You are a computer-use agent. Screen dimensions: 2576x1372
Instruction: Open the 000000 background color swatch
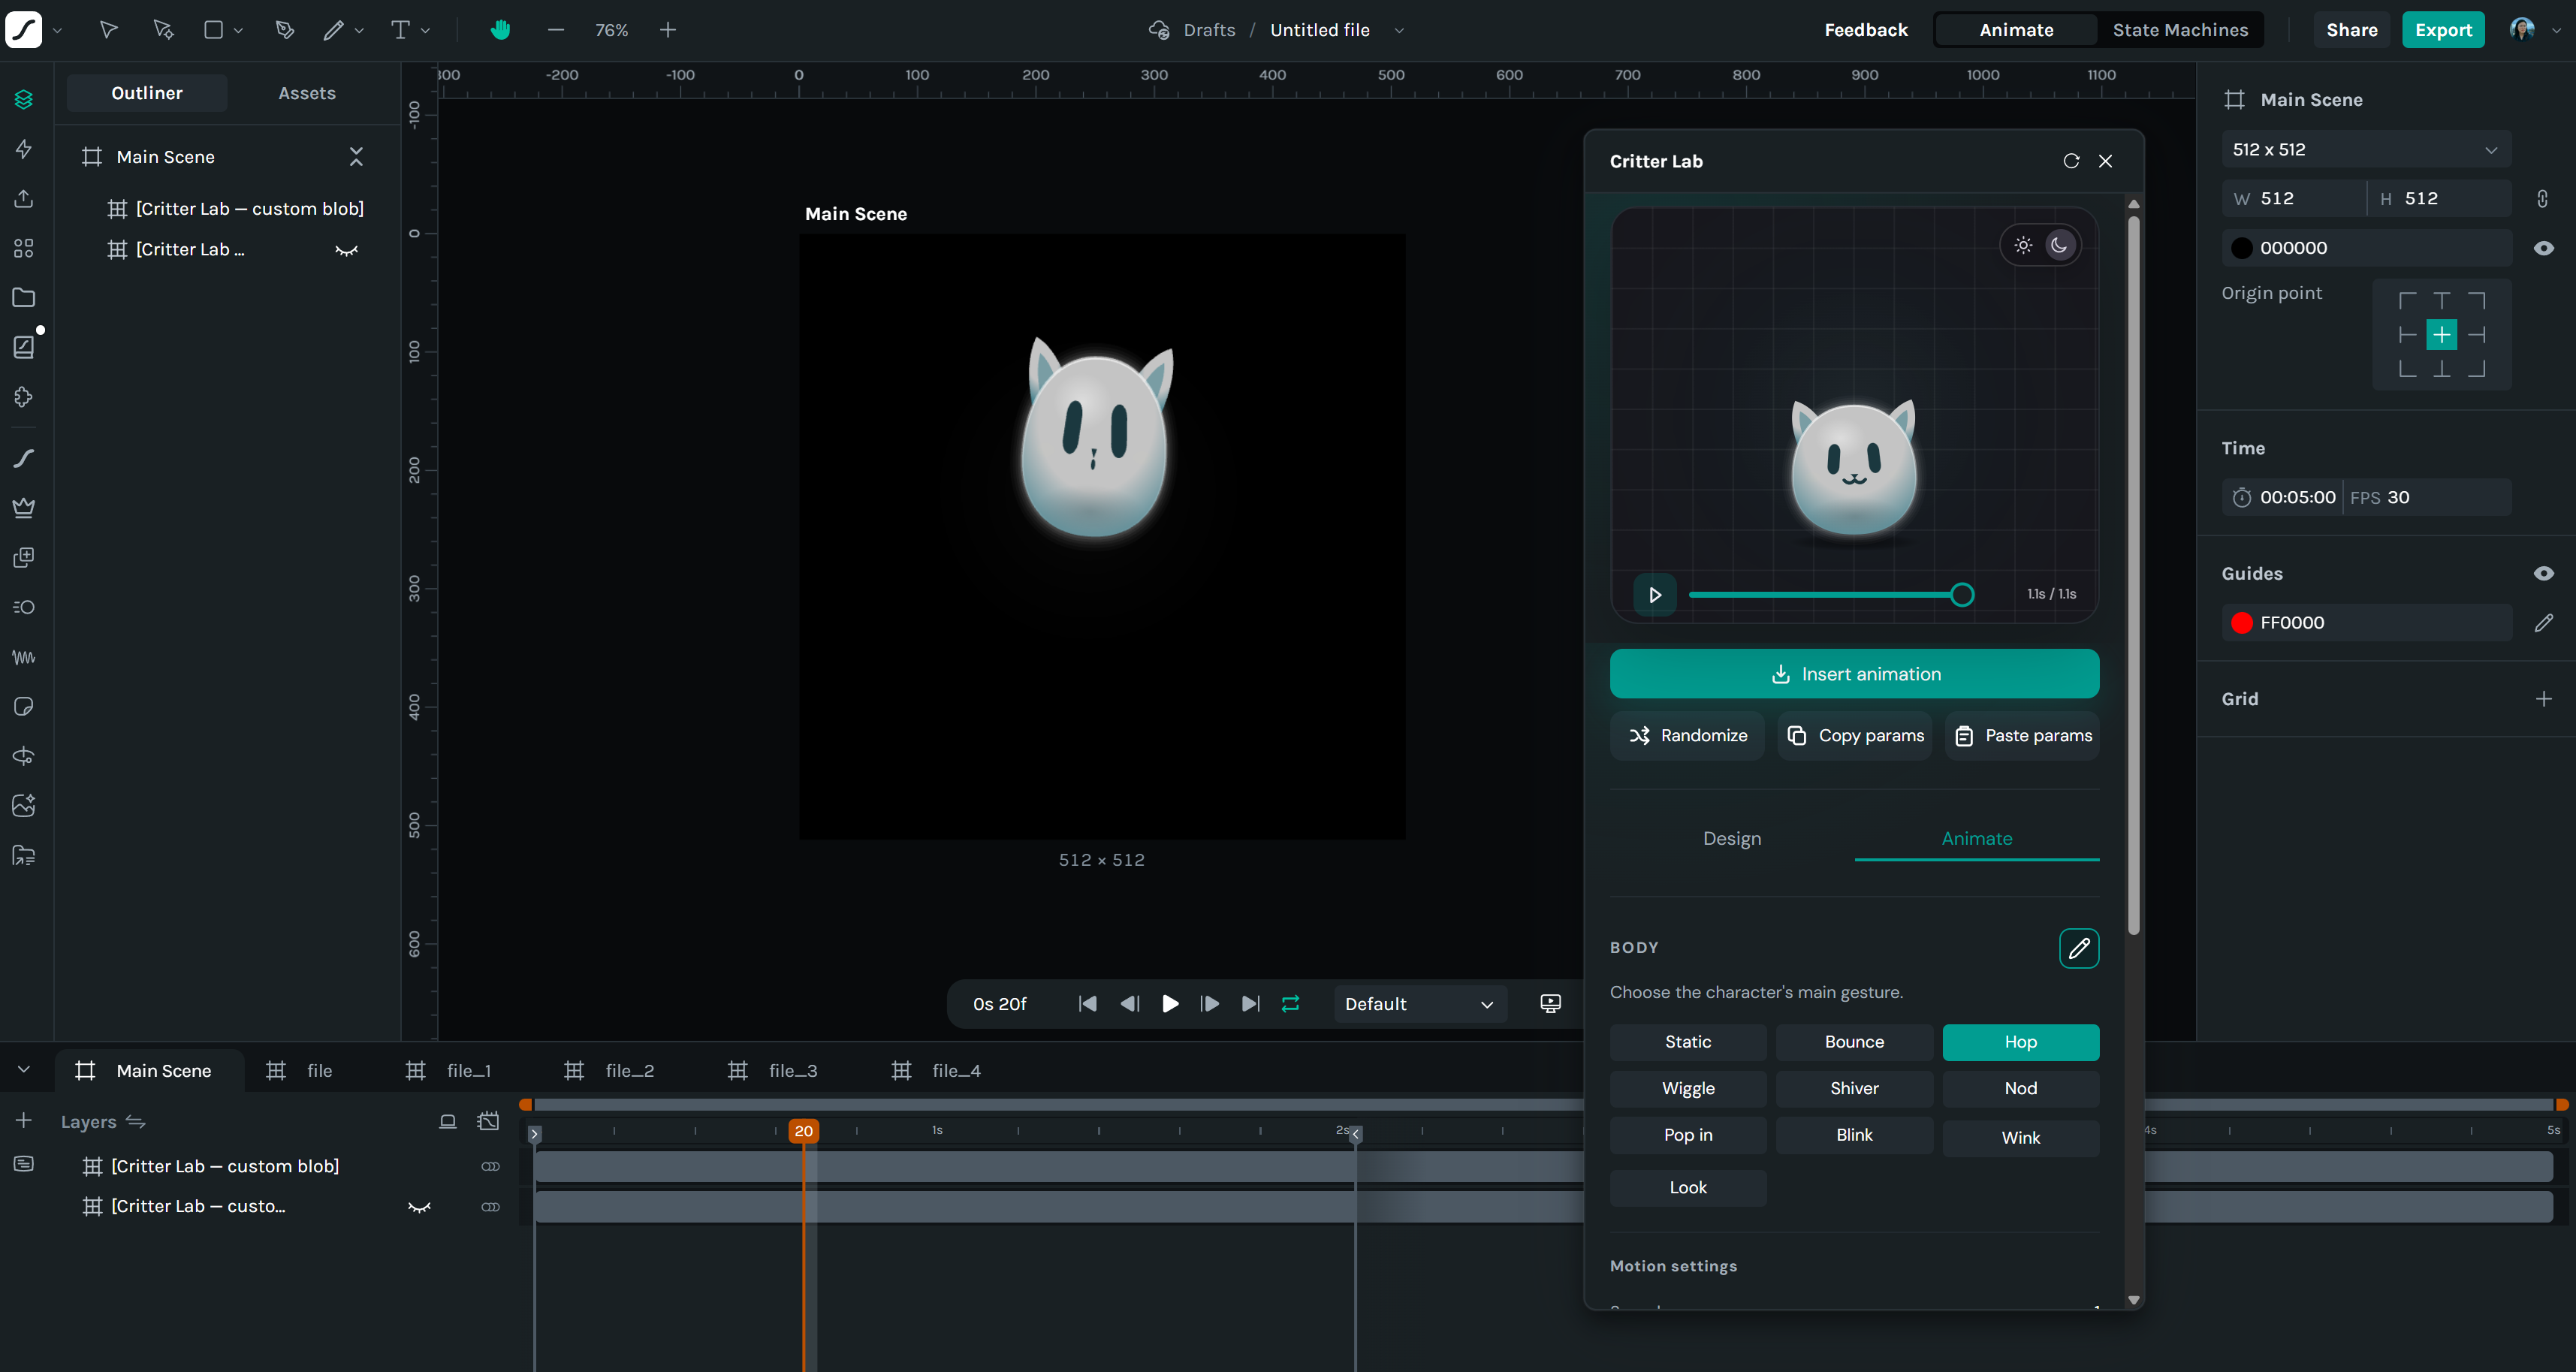pyautogui.click(x=2242, y=248)
